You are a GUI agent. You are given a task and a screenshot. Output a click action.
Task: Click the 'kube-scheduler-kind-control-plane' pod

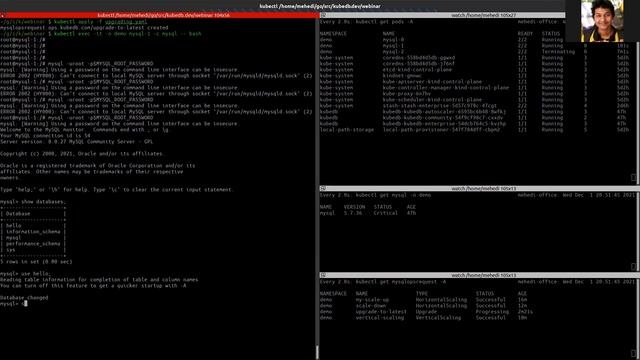coord(432,100)
